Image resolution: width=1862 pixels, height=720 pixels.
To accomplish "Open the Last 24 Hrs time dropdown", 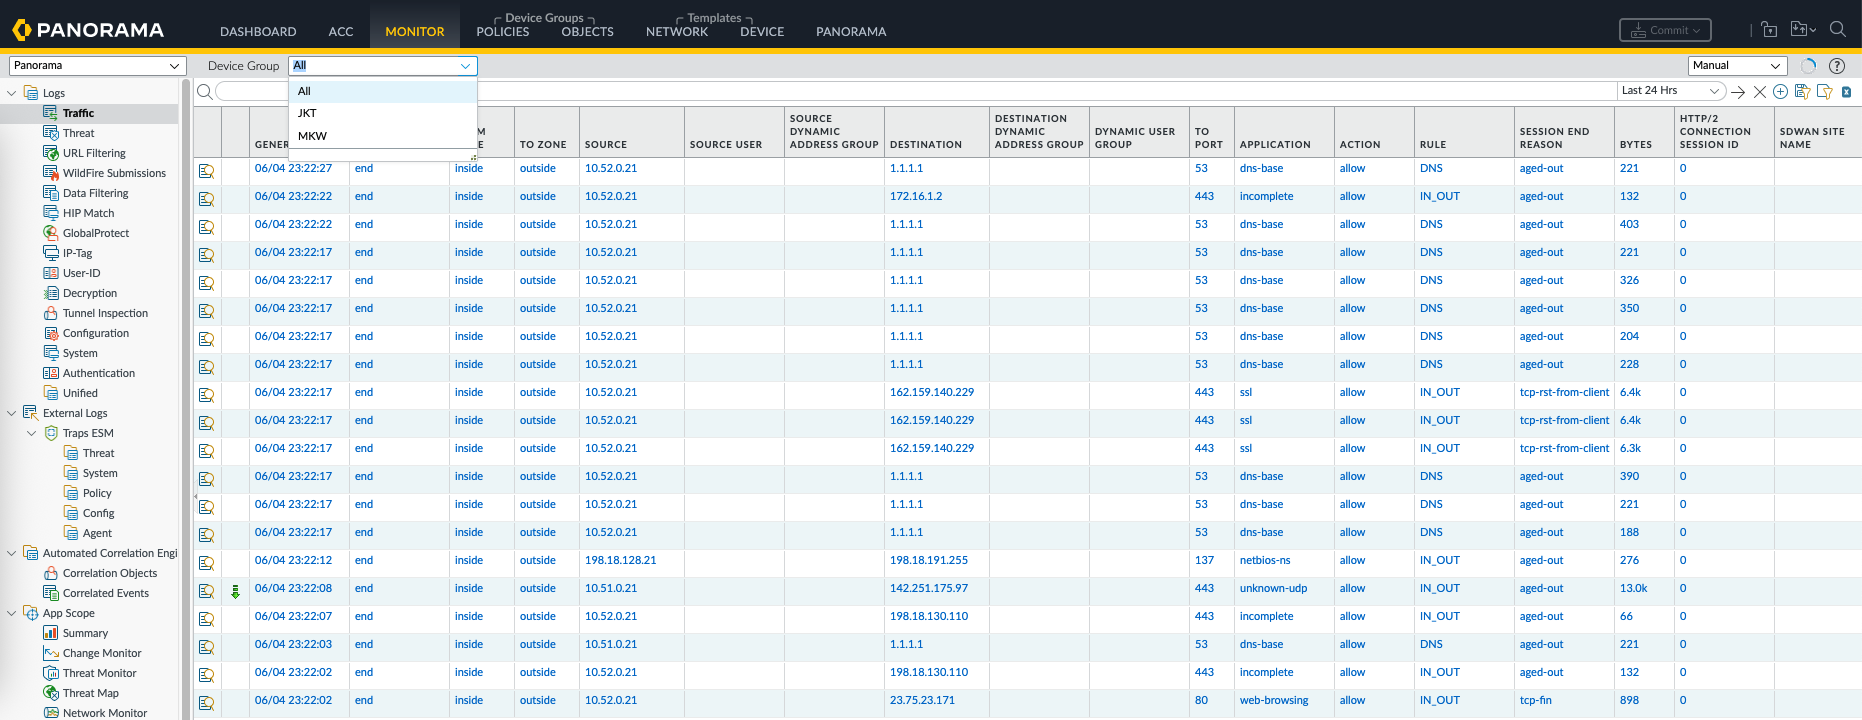I will (x=1671, y=91).
